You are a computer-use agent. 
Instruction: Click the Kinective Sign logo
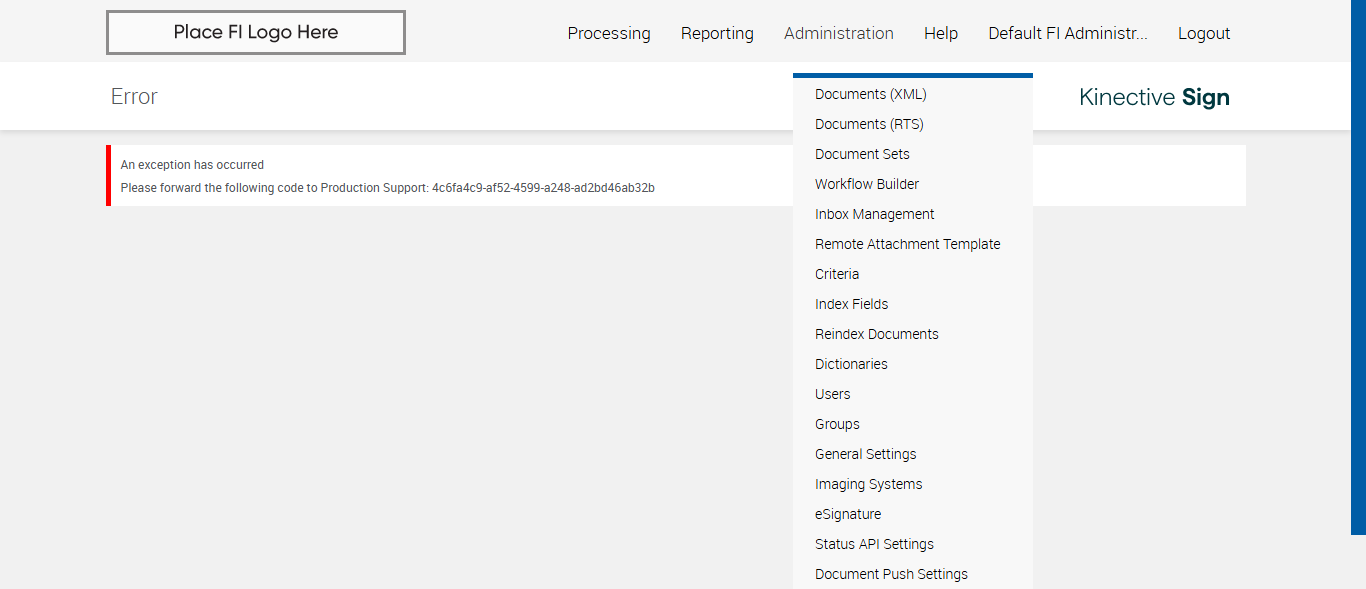click(1154, 97)
